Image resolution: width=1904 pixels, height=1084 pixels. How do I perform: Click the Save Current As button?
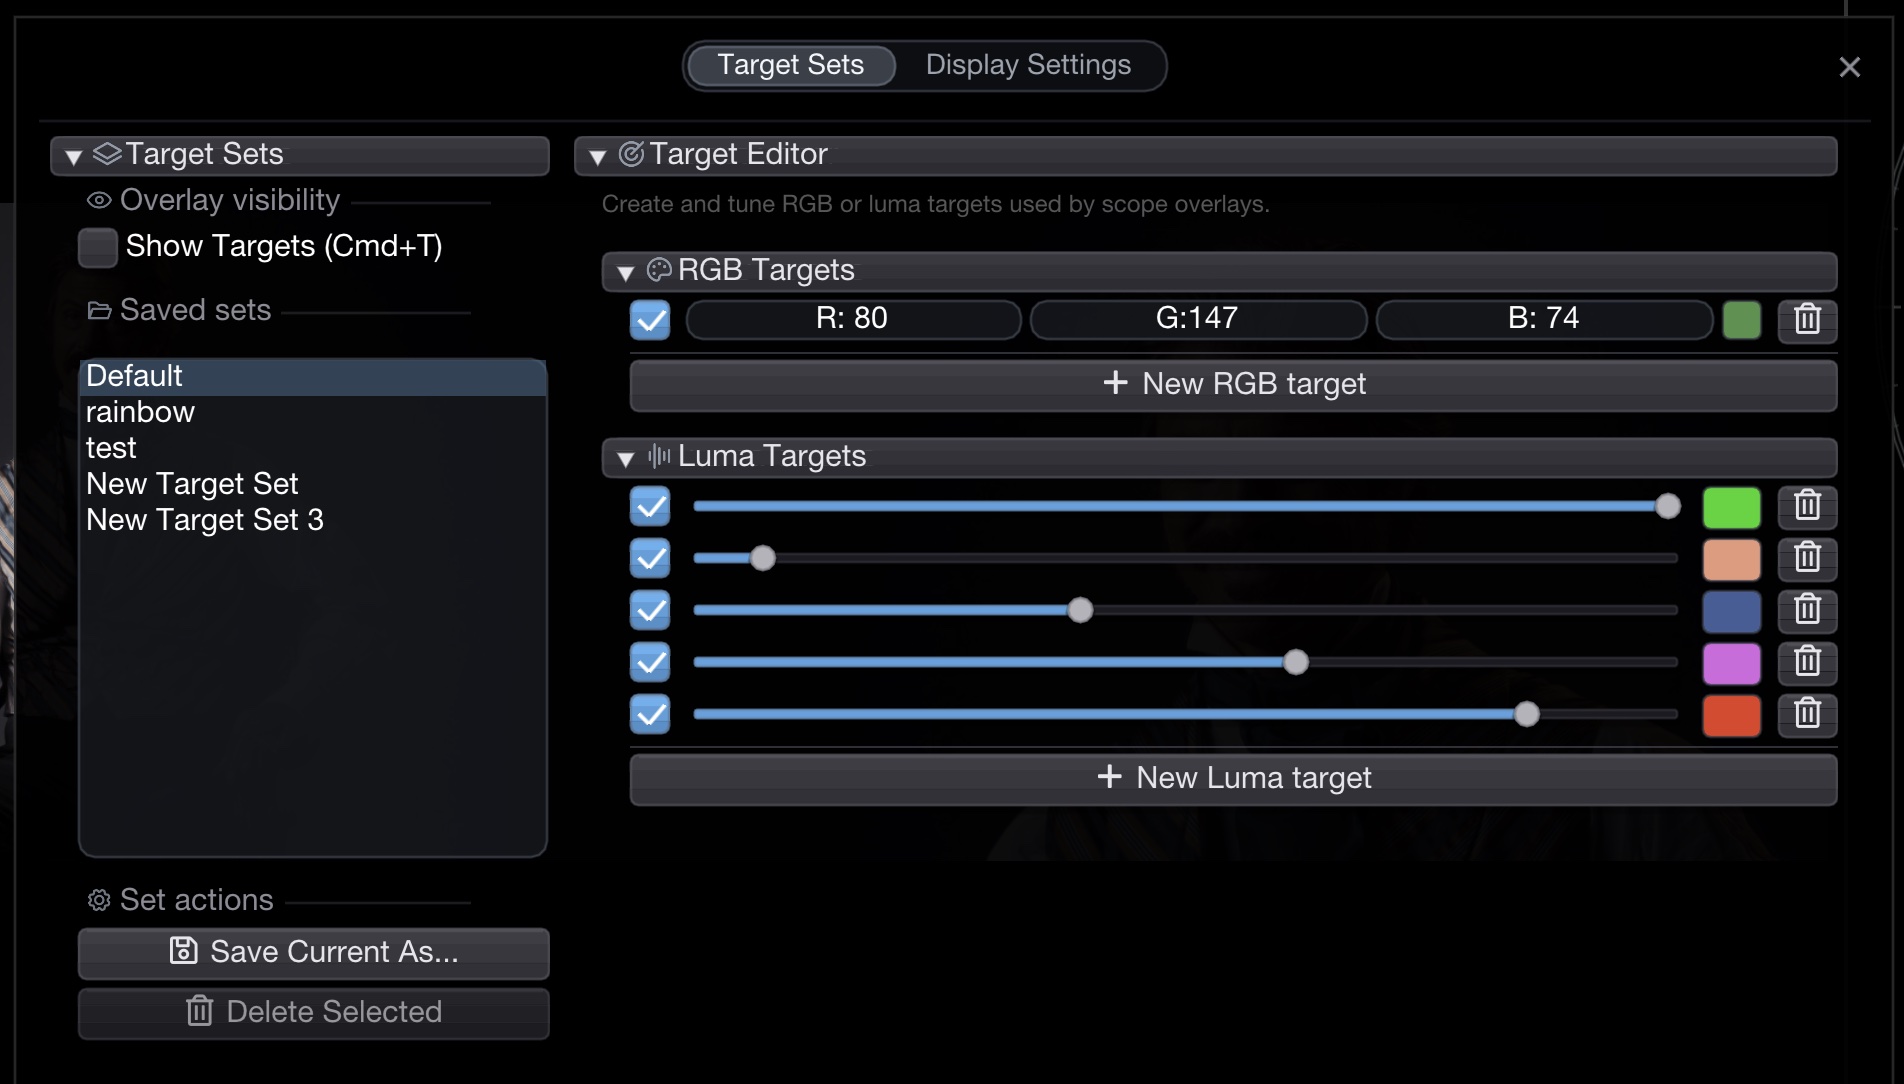(313, 952)
